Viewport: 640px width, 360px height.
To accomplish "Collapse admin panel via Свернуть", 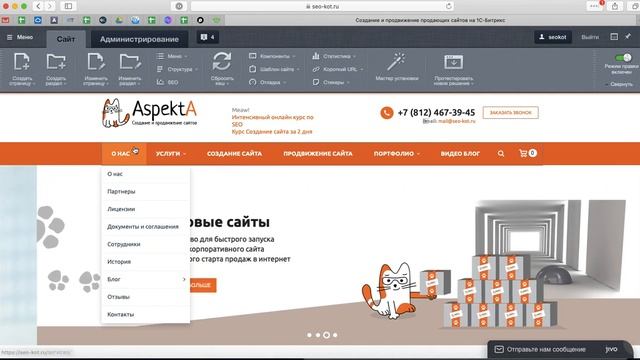I will click(619, 84).
